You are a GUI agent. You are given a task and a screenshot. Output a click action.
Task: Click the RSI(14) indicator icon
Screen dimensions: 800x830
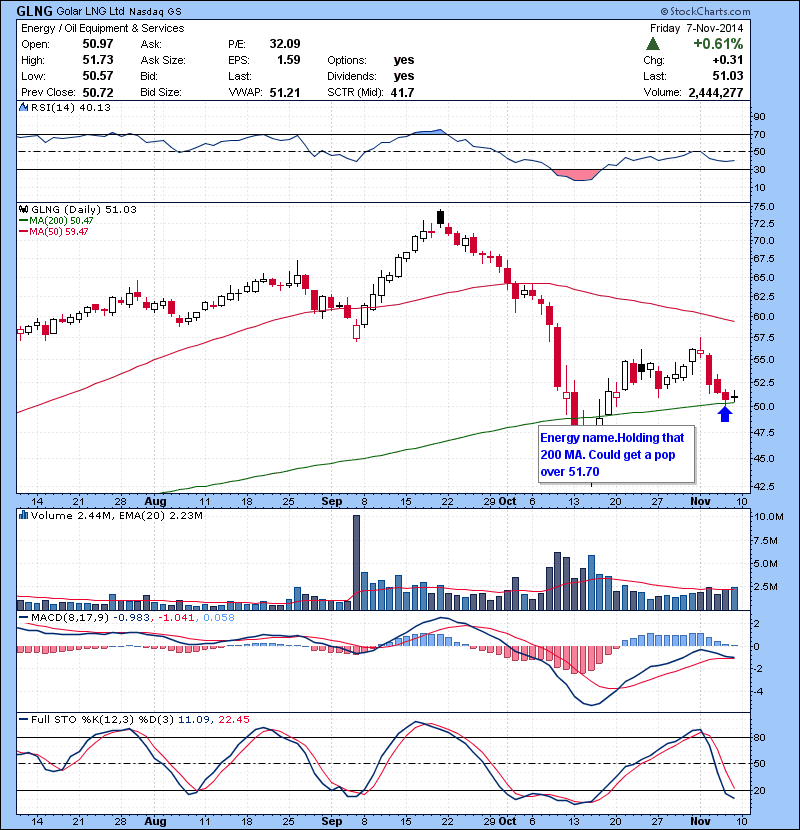click(x=23, y=107)
